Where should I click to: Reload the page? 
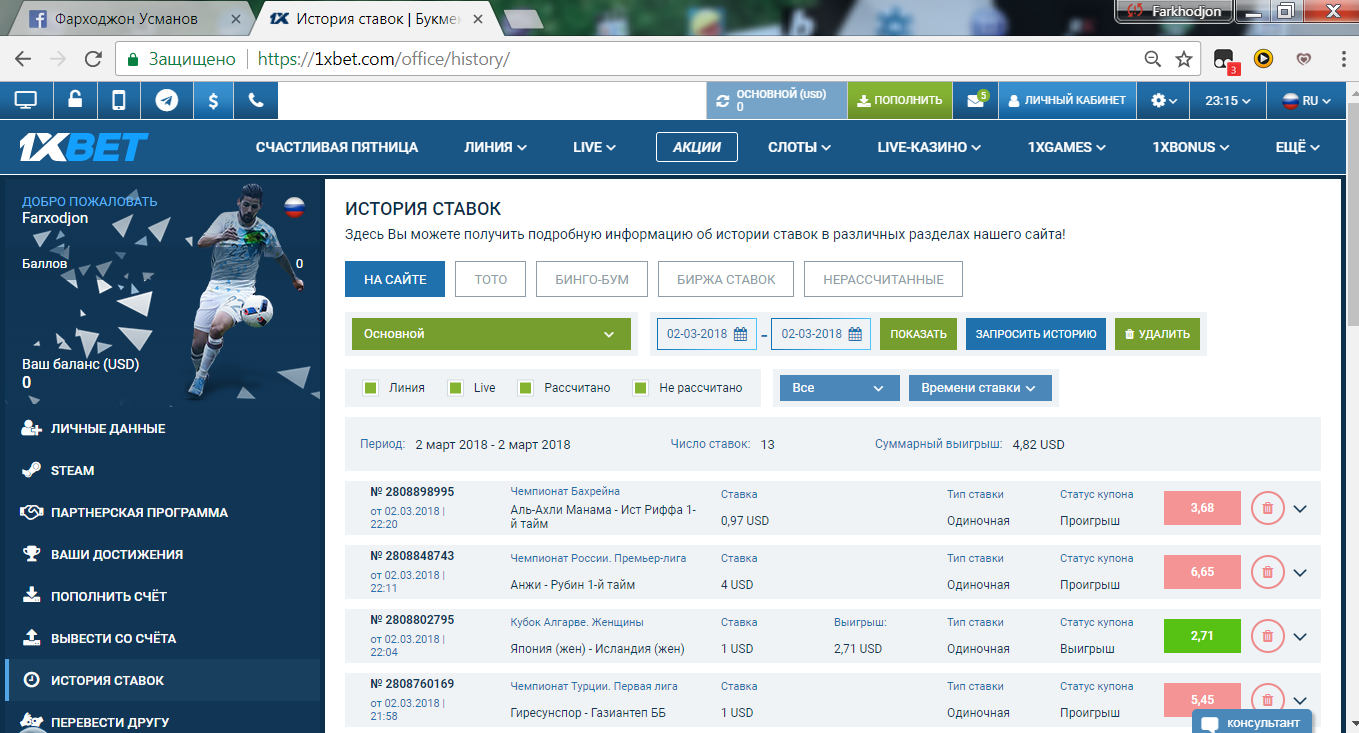click(93, 59)
